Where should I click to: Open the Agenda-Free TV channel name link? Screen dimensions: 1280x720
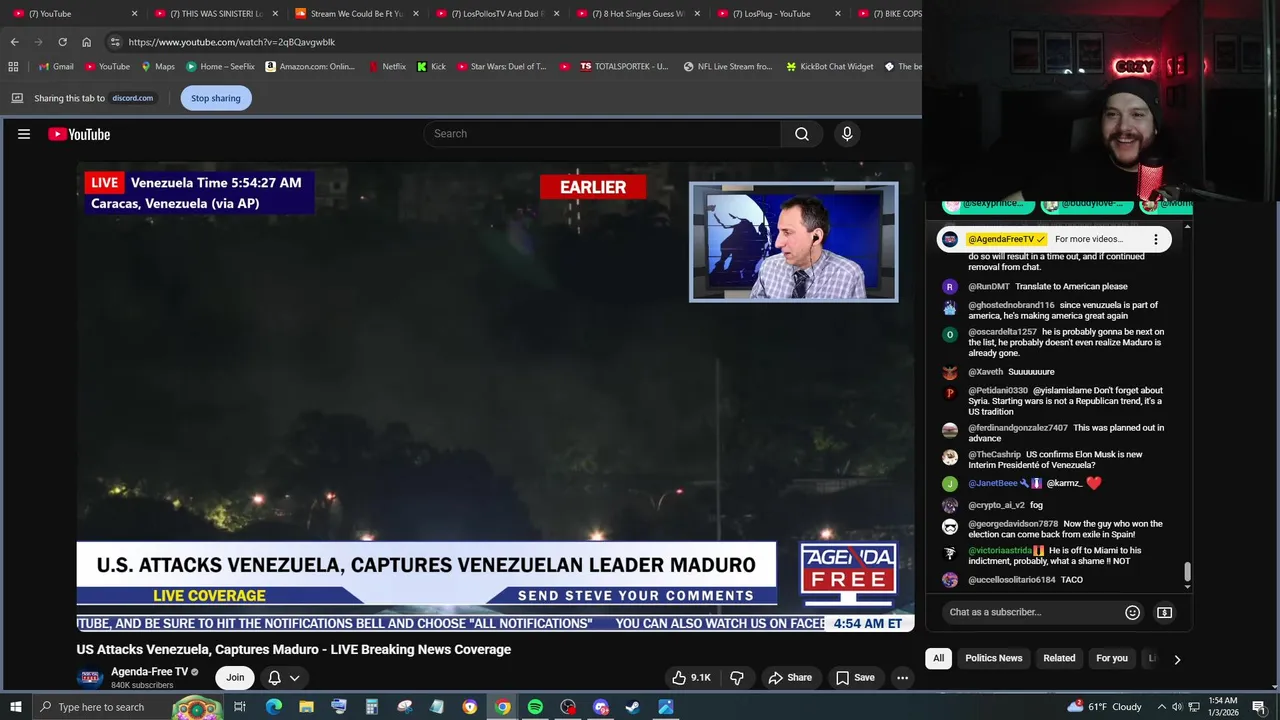[x=149, y=672]
